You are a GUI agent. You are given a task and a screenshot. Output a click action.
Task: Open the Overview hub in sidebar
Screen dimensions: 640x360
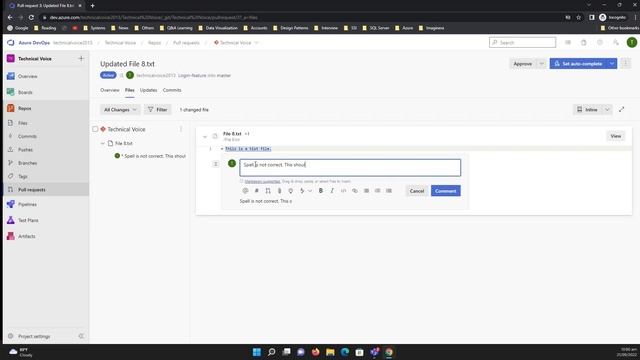(46, 76)
